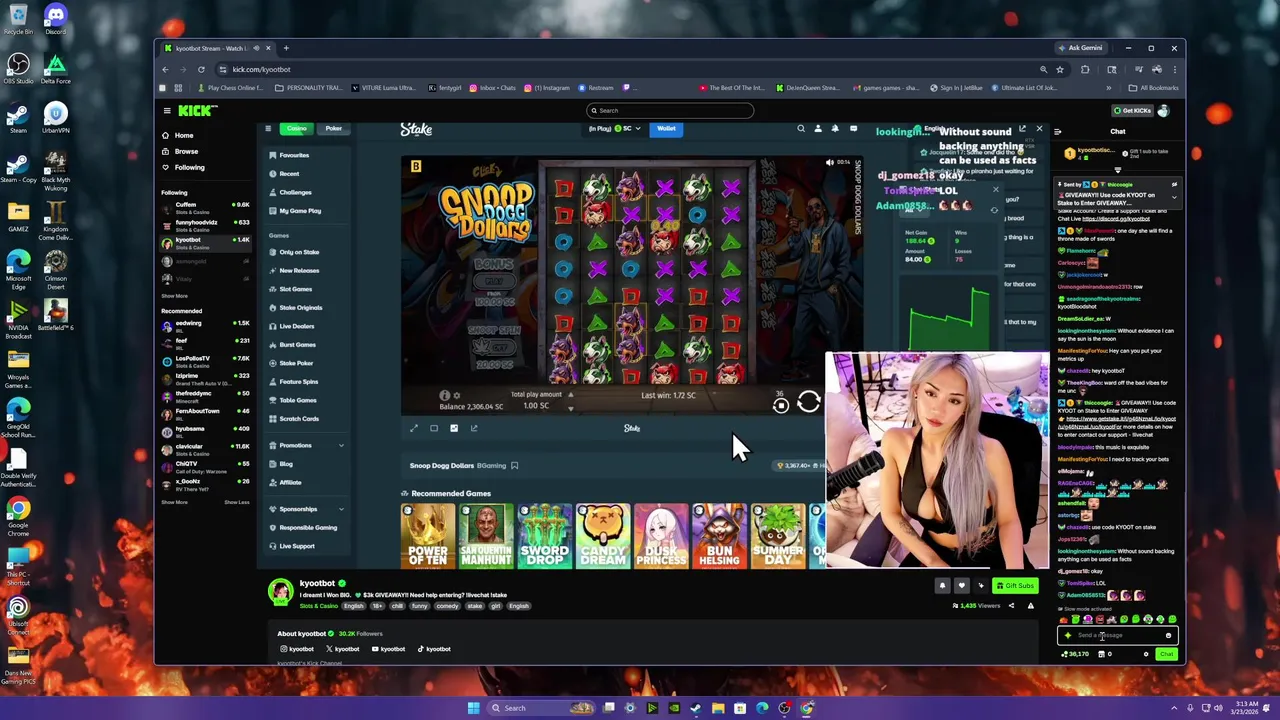Image resolution: width=1280 pixels, height=720 pixels.
Task: Open game info icon near balance
Action: click(x=445, y=396)
